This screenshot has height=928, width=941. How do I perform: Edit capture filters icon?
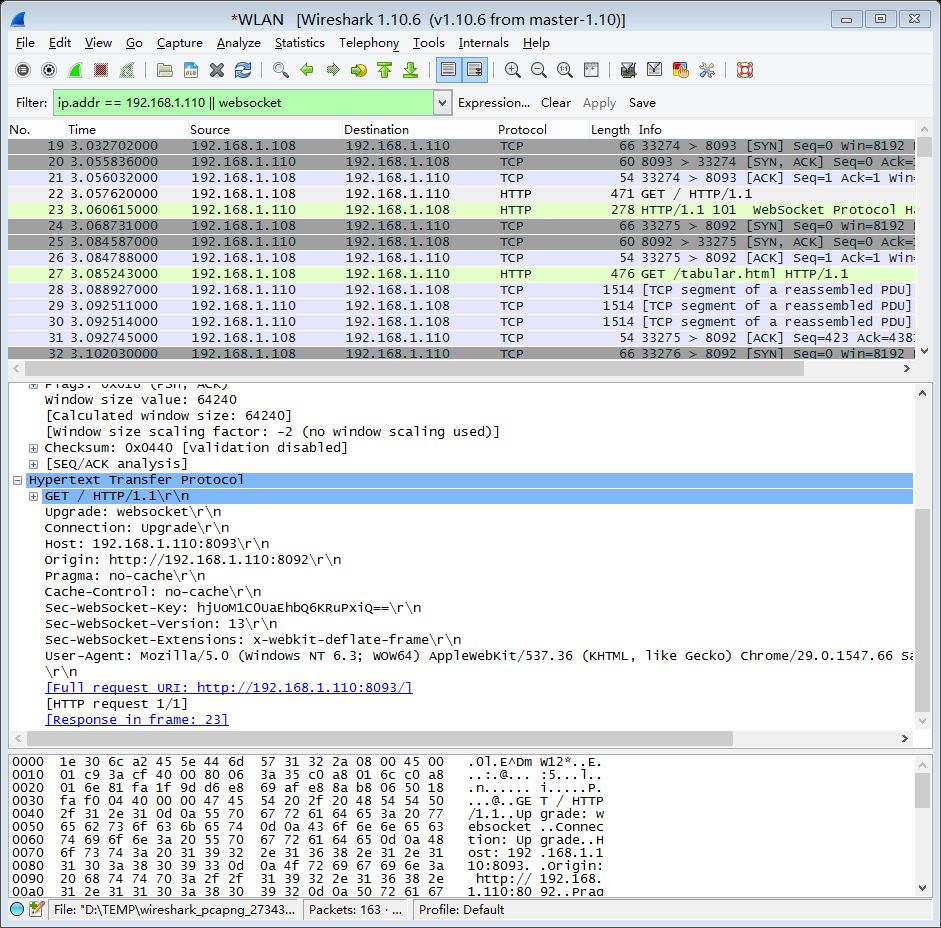click(628, 70)
